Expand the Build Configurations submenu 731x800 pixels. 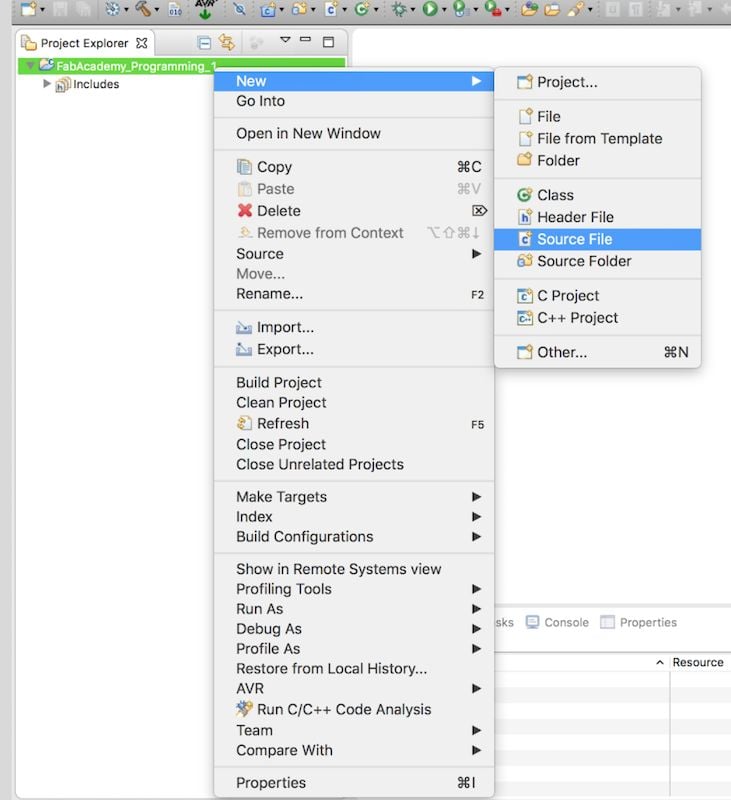click(x=354, y=537)
